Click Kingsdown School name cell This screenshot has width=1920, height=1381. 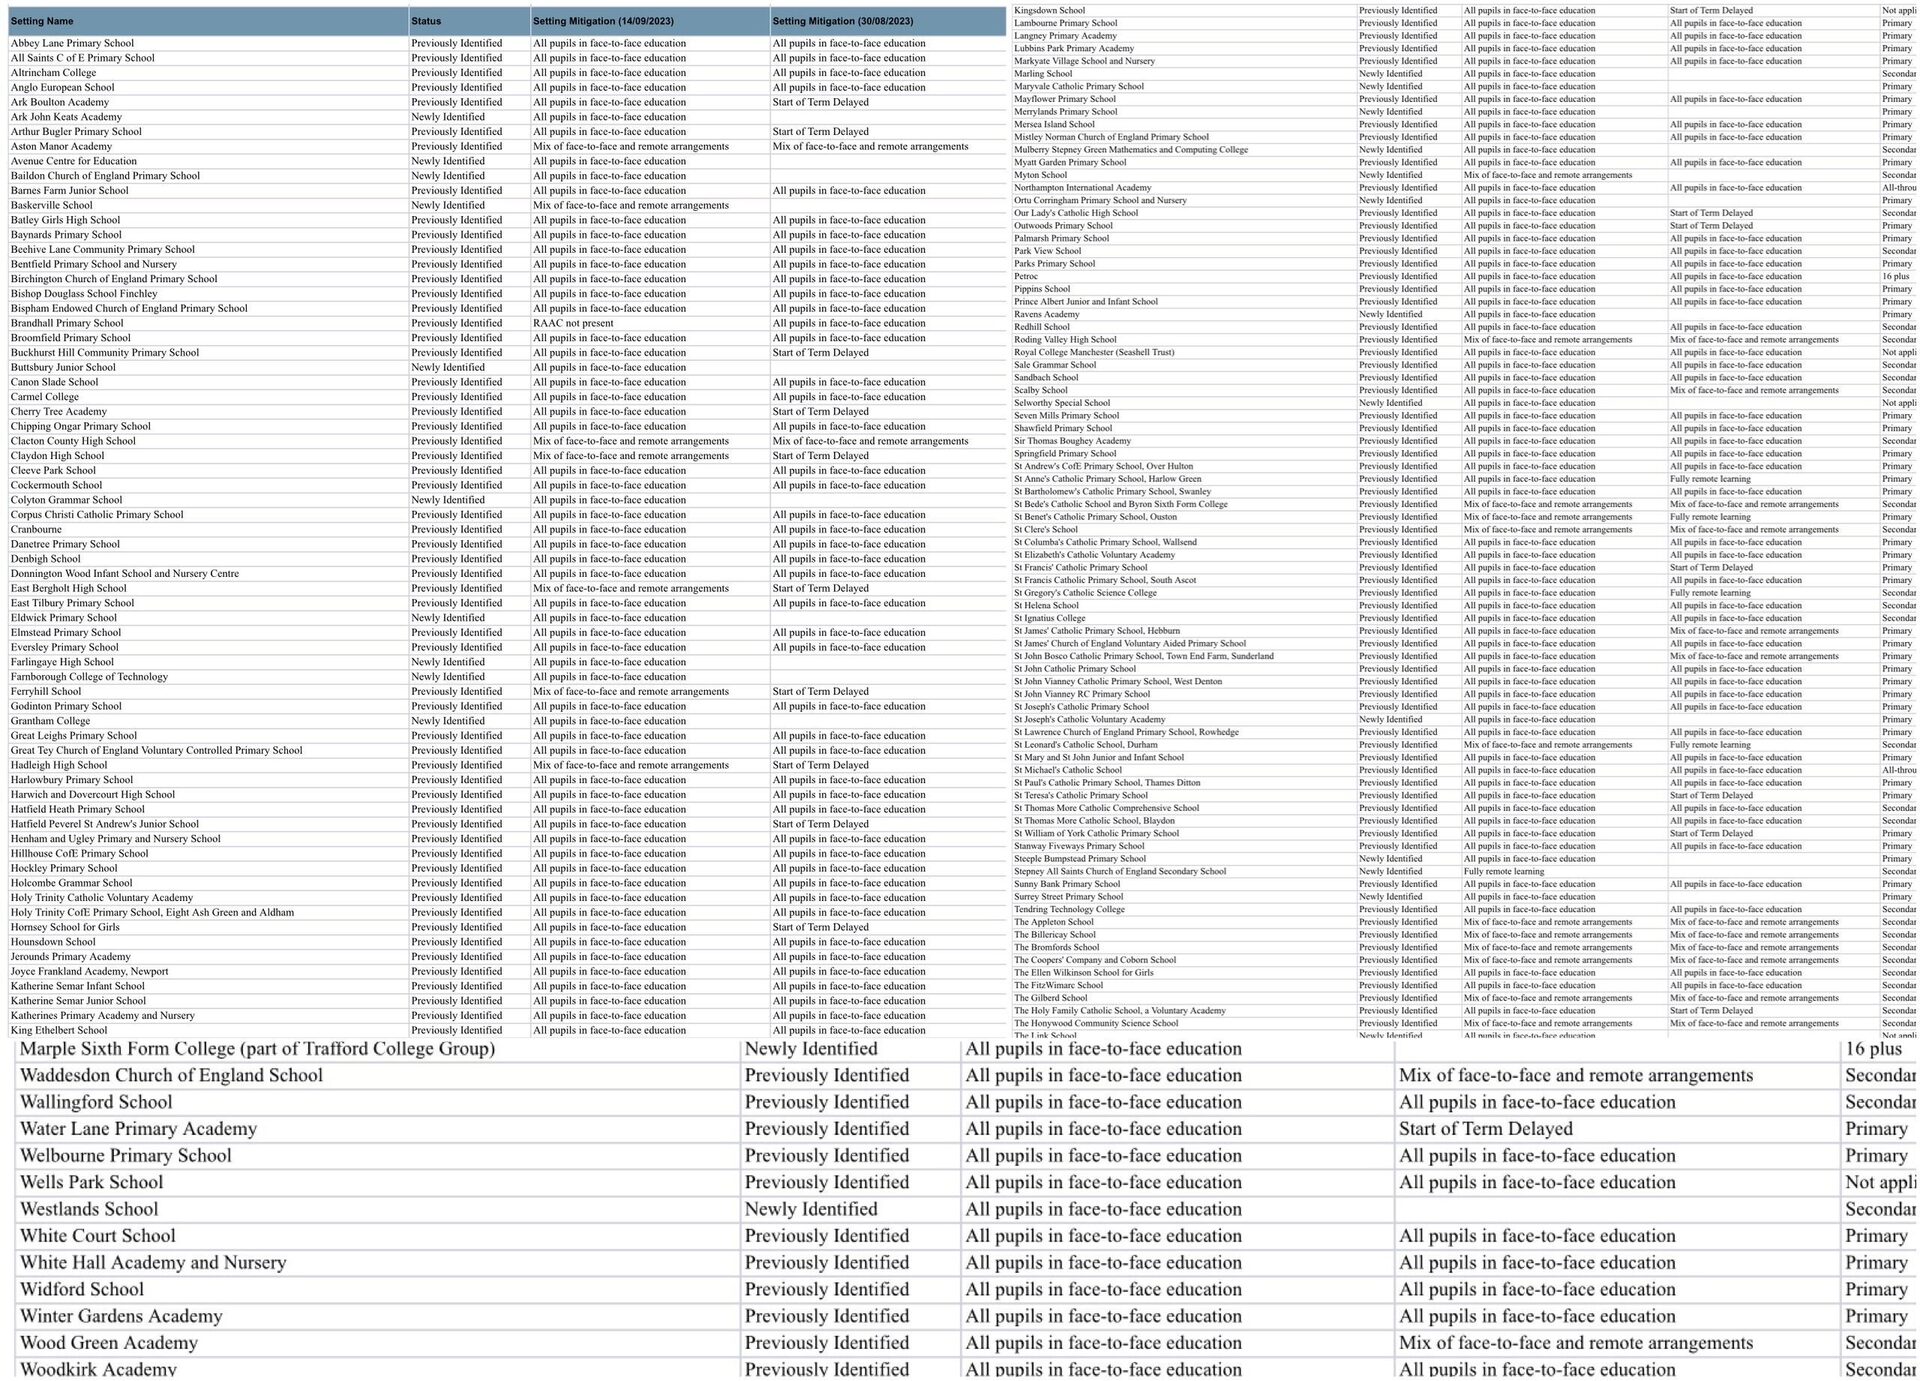point(1049,11)
